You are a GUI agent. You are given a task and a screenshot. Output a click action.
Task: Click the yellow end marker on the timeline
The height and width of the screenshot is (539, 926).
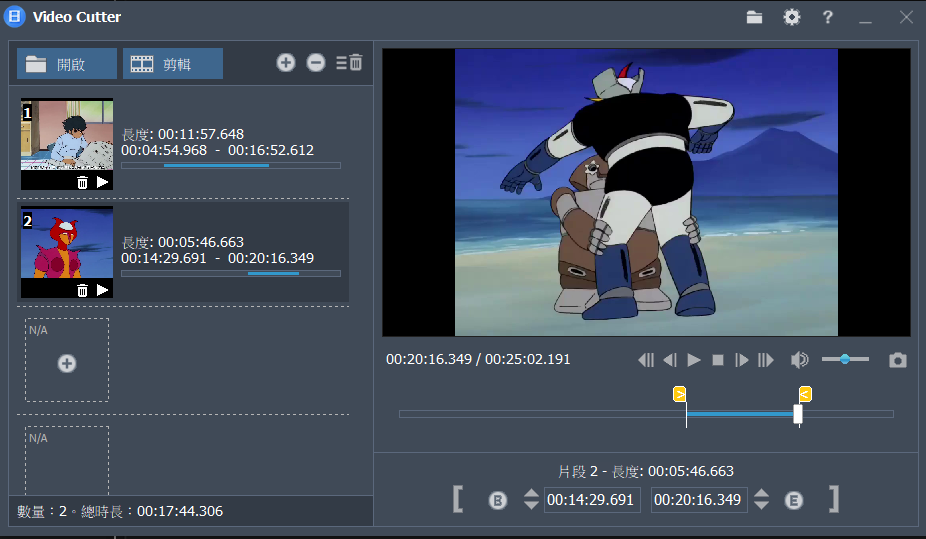coord(805,394)
